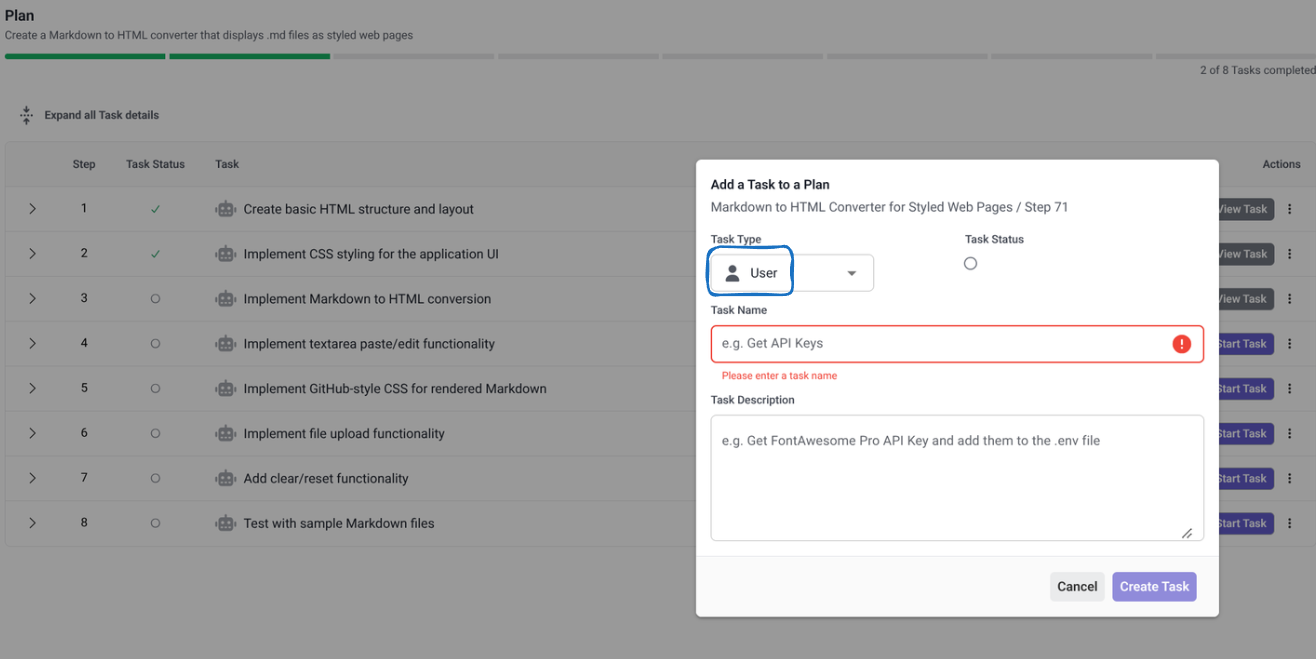This screenshot has height=659, width=1316.
Task: Click the plan progress bar's first segment
Action: click(85, 56)
